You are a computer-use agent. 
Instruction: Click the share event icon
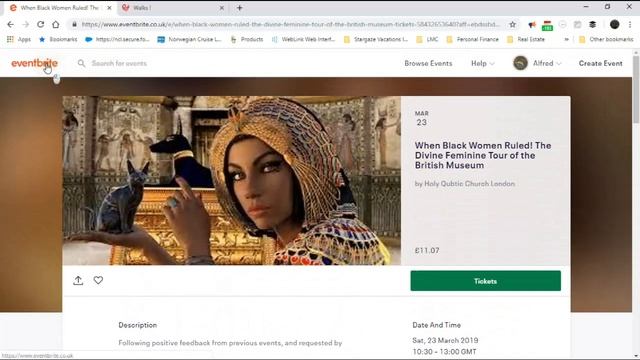(x=78, y=280)
